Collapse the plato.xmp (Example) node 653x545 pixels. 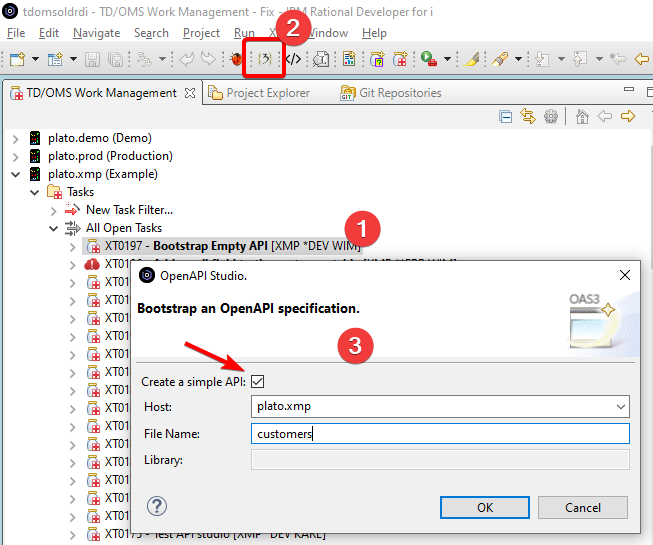(x=15, y=174)
